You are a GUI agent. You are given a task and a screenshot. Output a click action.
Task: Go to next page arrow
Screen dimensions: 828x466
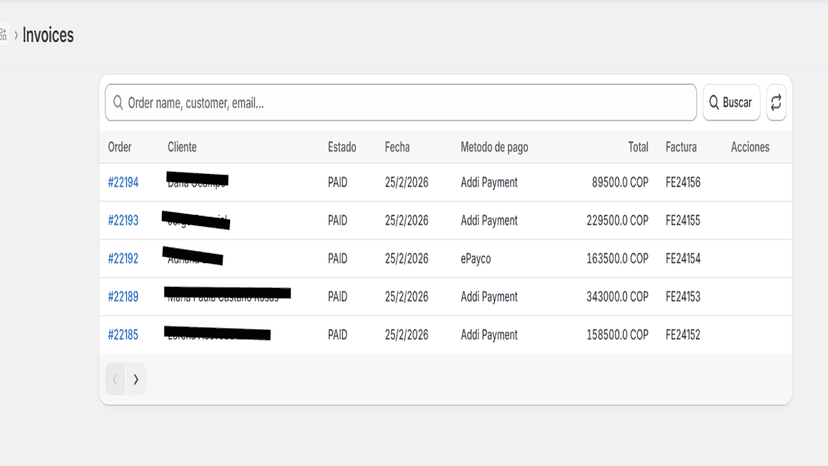136,379
